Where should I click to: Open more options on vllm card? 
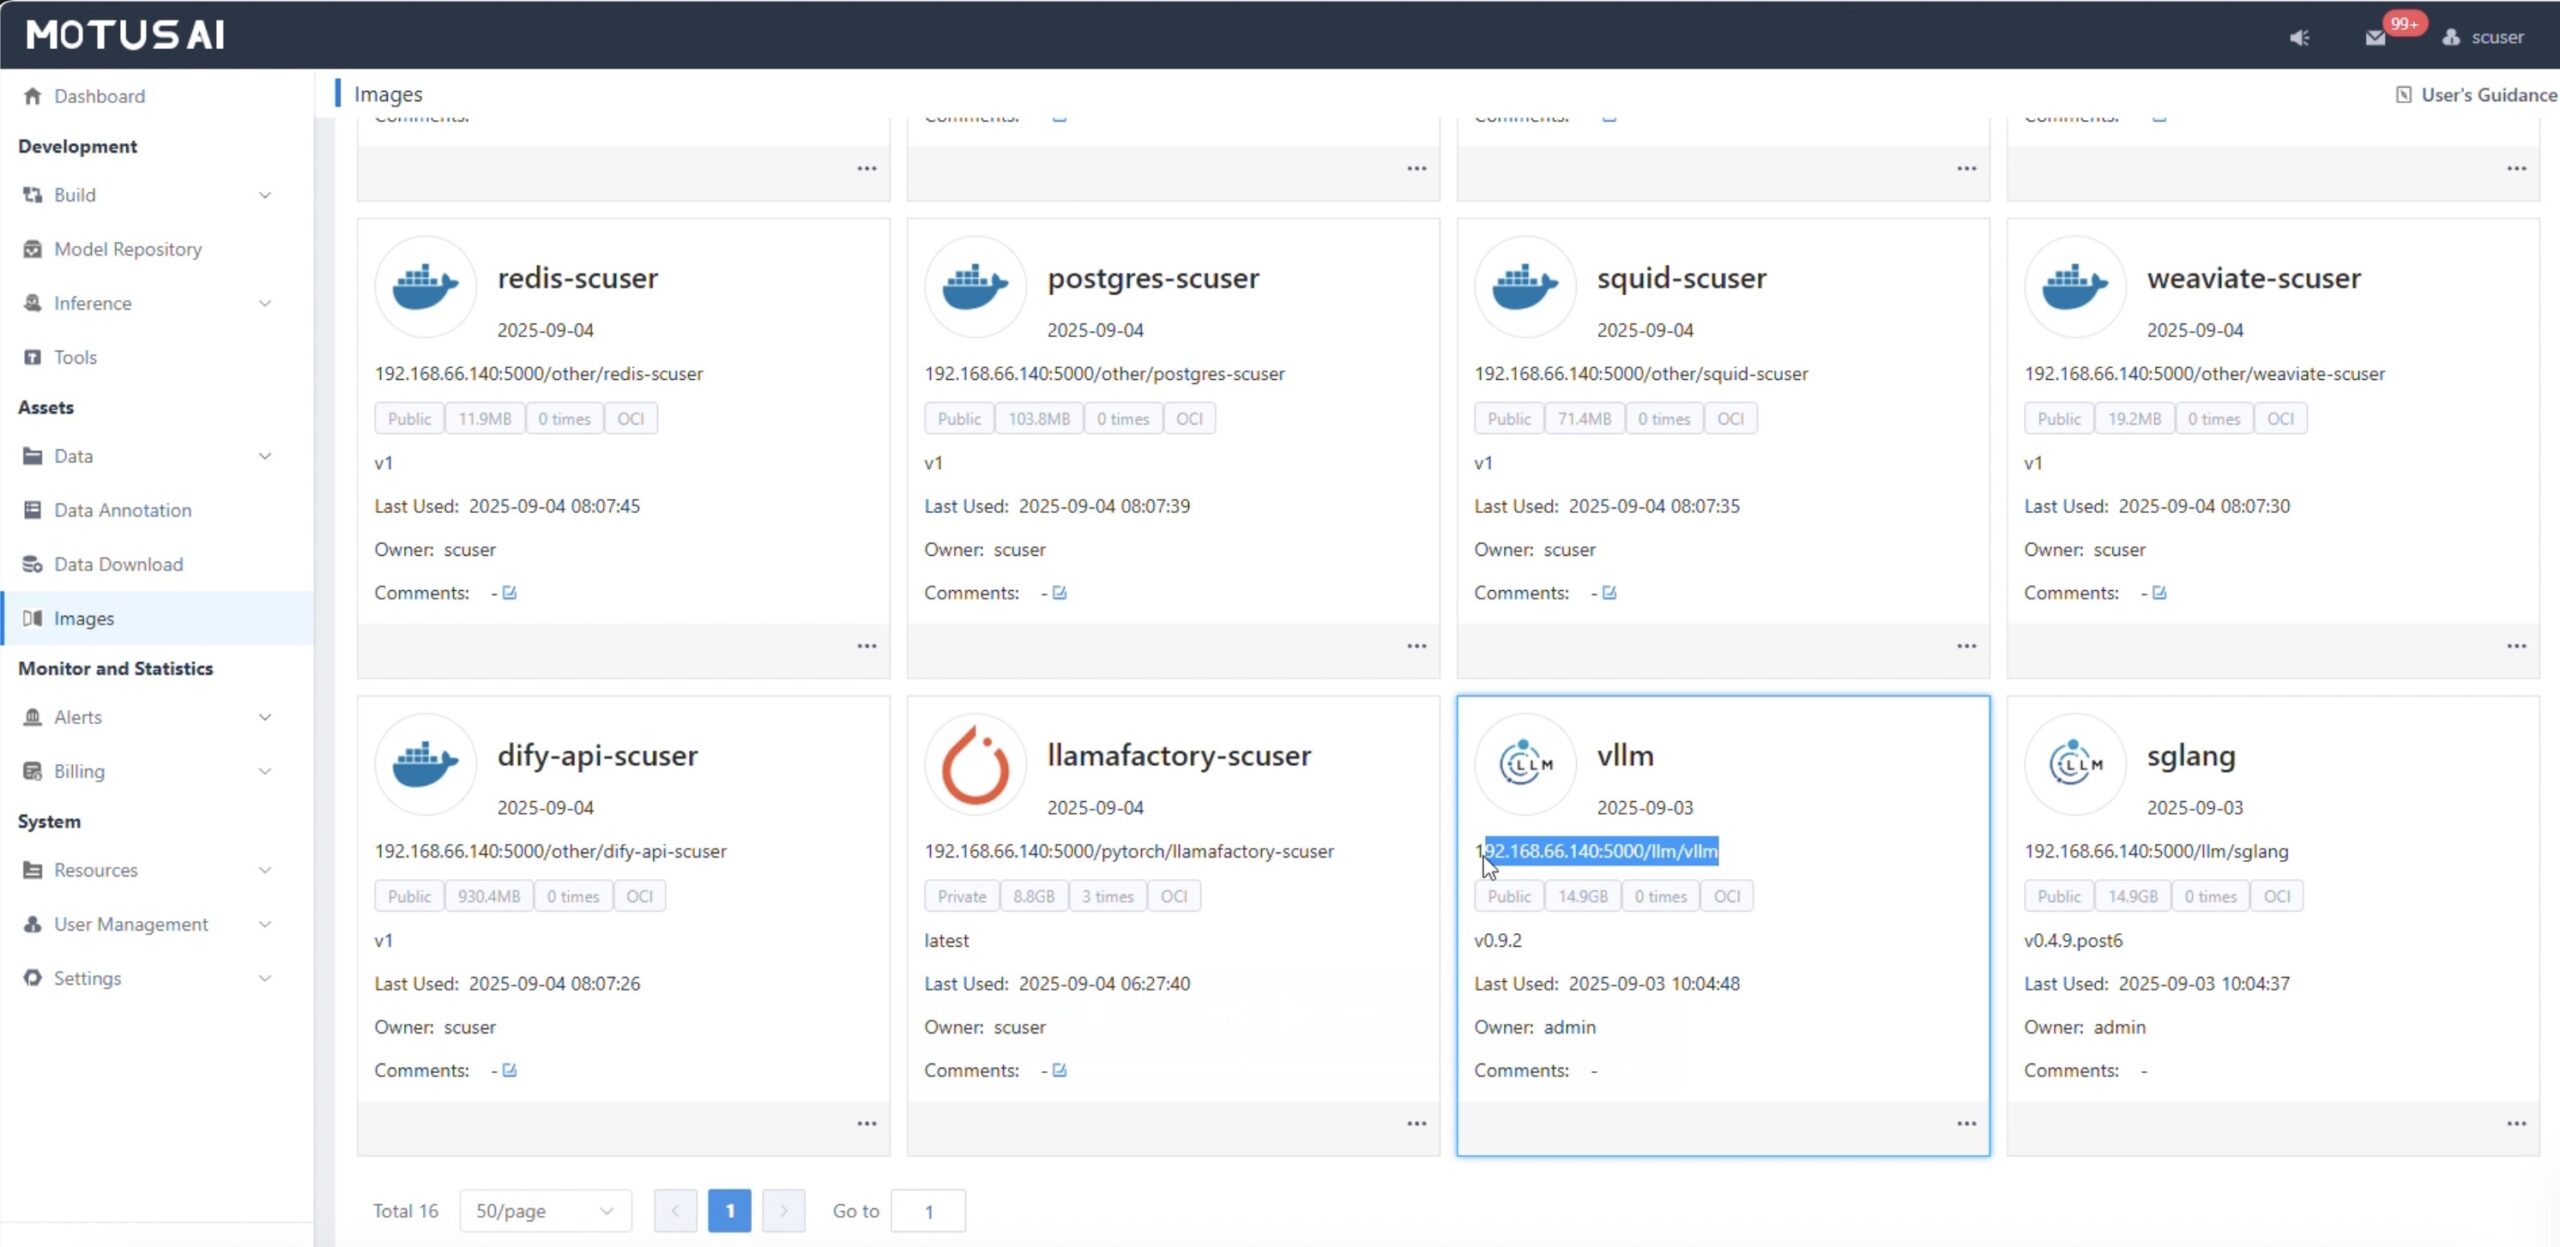tap(1966, 1124)
